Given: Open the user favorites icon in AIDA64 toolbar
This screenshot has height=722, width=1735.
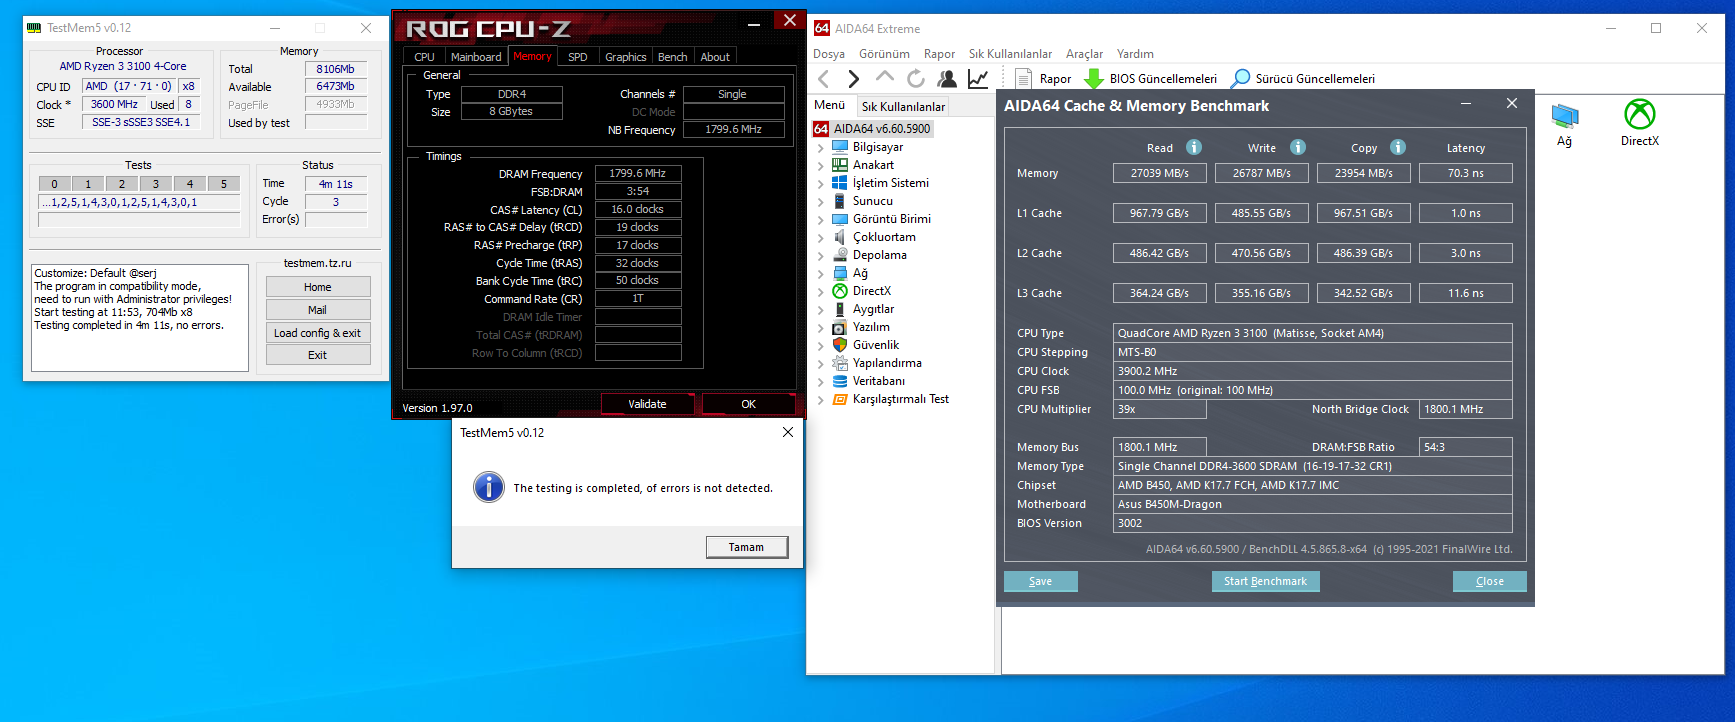Looking at the screenshot, I should pyautogui.click(x=947, y=78).
